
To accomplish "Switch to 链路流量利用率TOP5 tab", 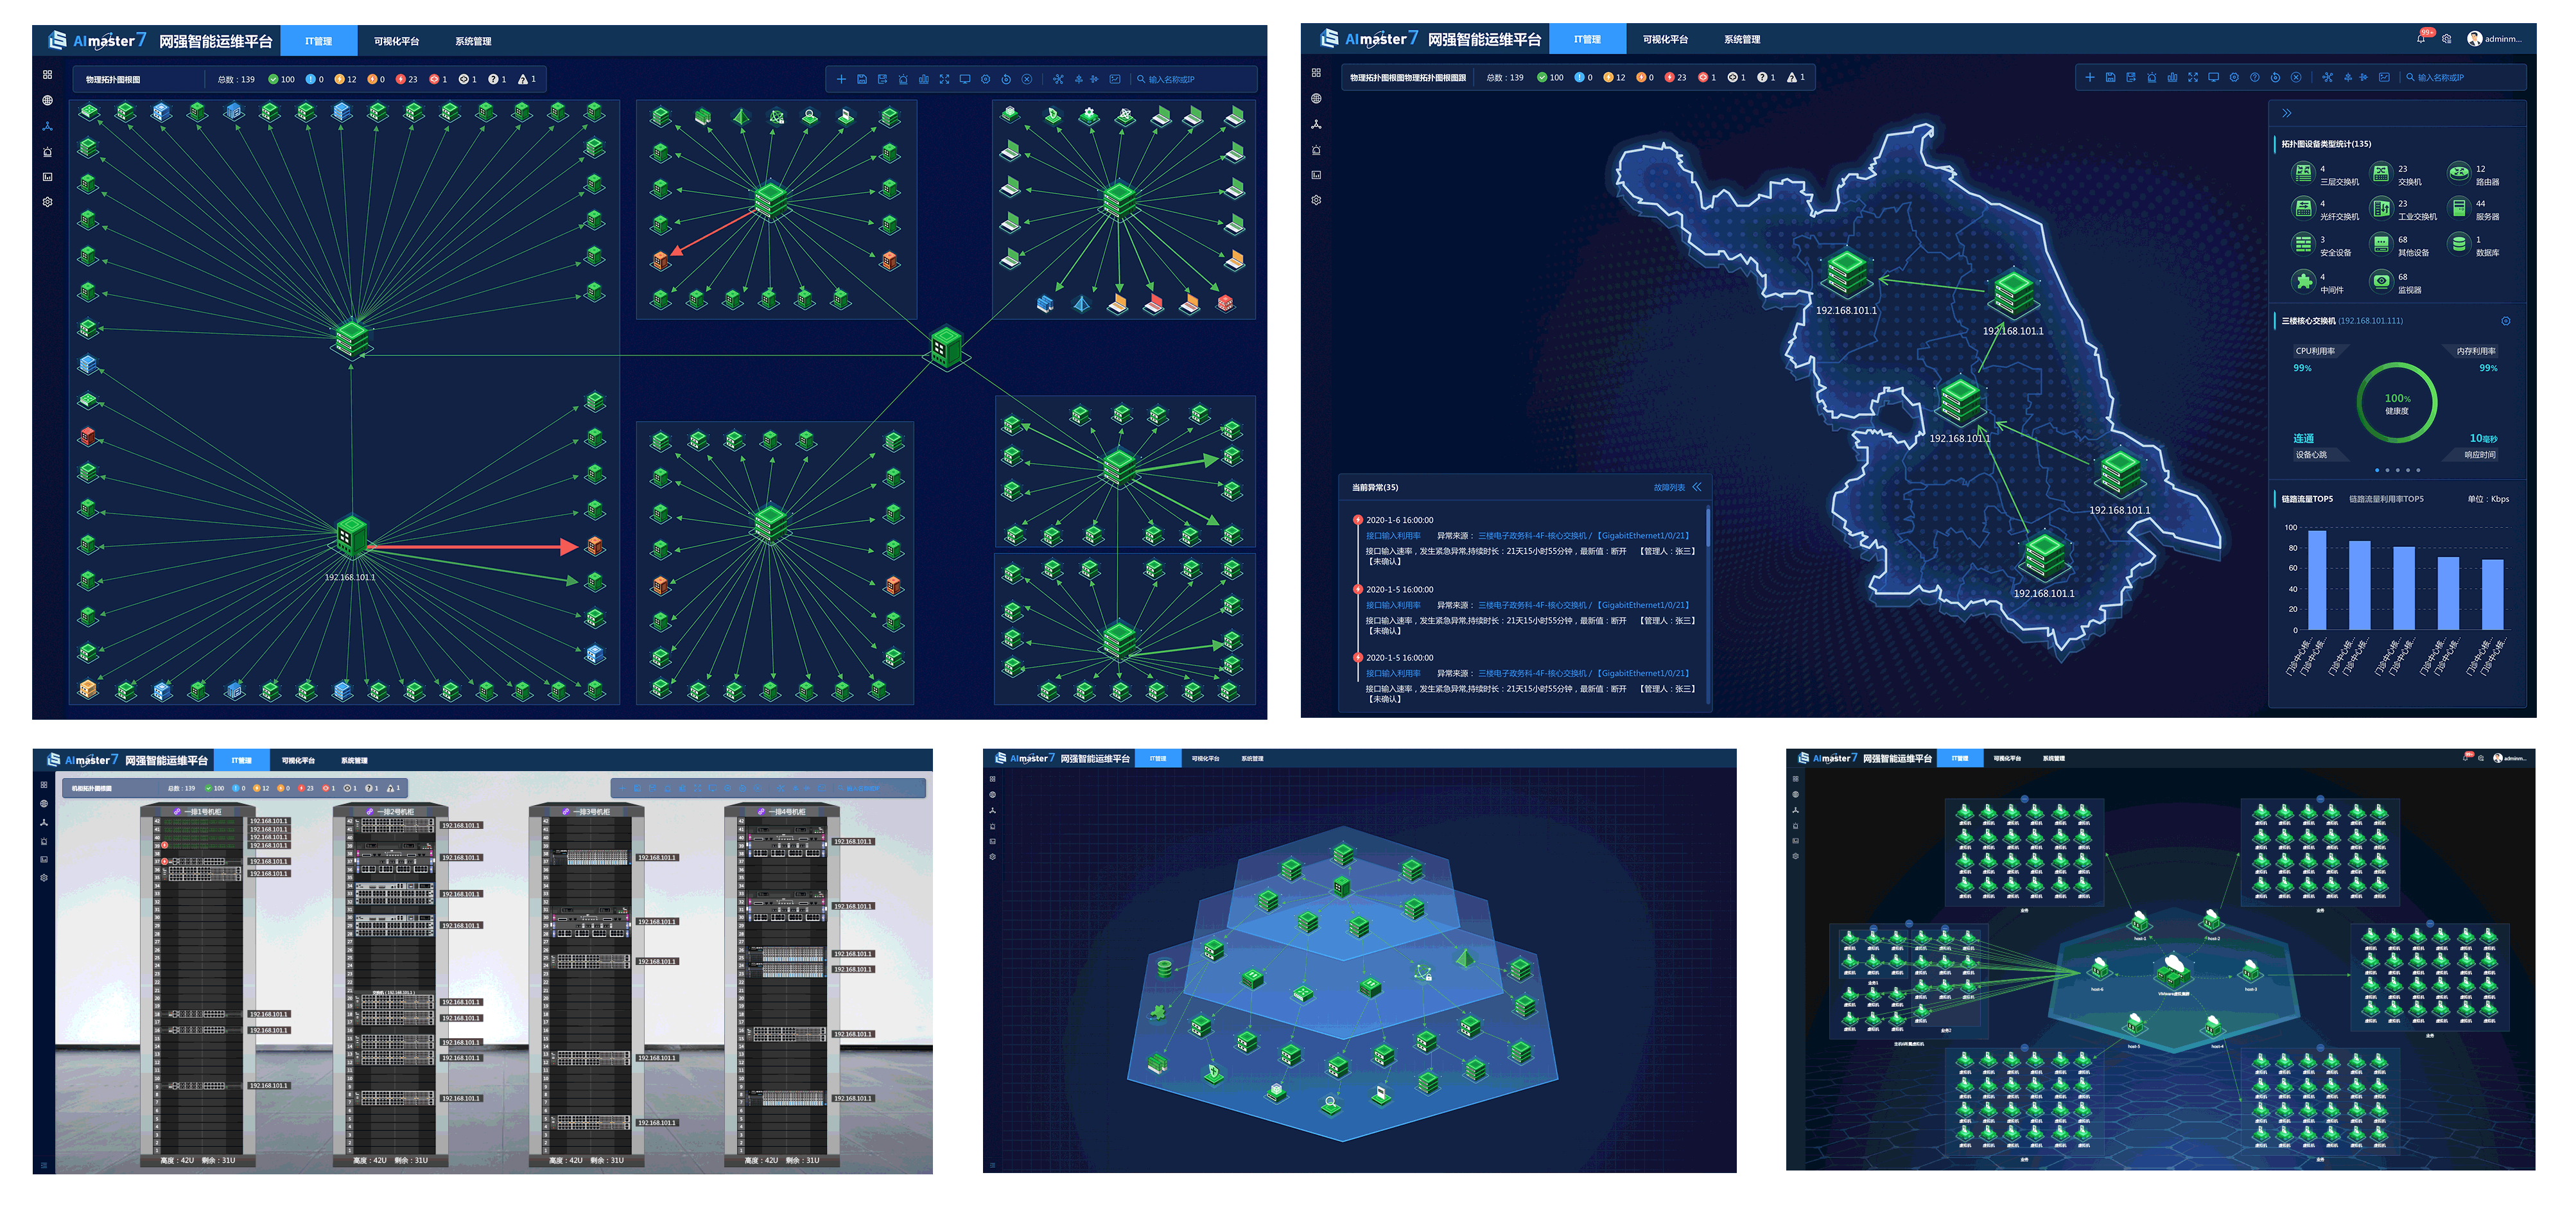I will coord(2386,499).
